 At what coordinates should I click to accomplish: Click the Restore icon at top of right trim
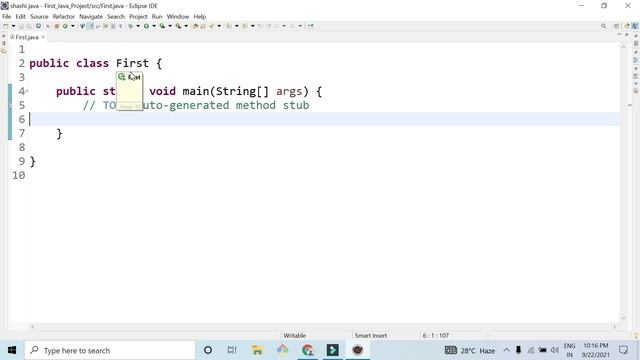point(636,36)
